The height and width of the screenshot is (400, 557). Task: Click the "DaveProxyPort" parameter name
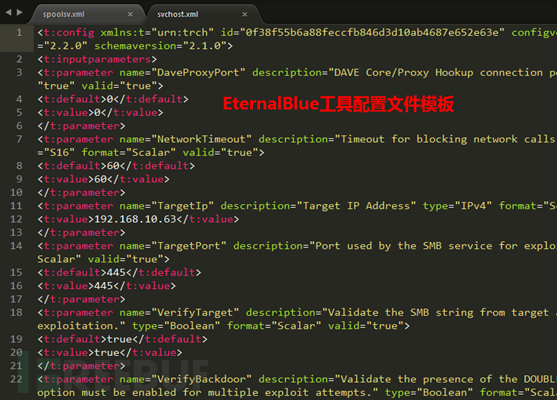(x=198, y=72)
